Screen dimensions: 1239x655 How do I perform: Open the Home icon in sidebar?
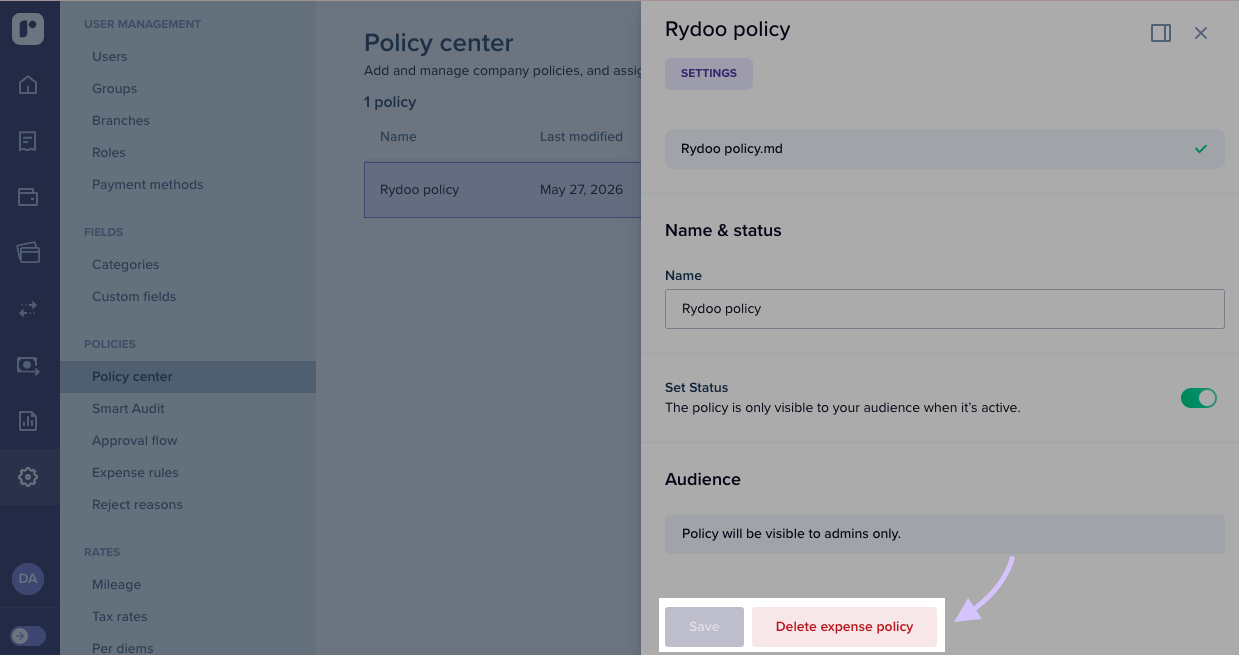click(x=28, y=85)
